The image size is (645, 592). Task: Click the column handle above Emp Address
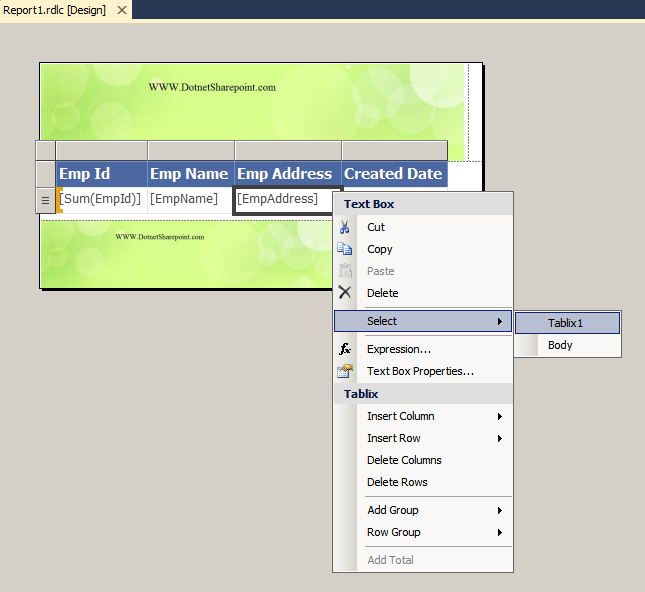pyautogui.click(x=288, y=150)
